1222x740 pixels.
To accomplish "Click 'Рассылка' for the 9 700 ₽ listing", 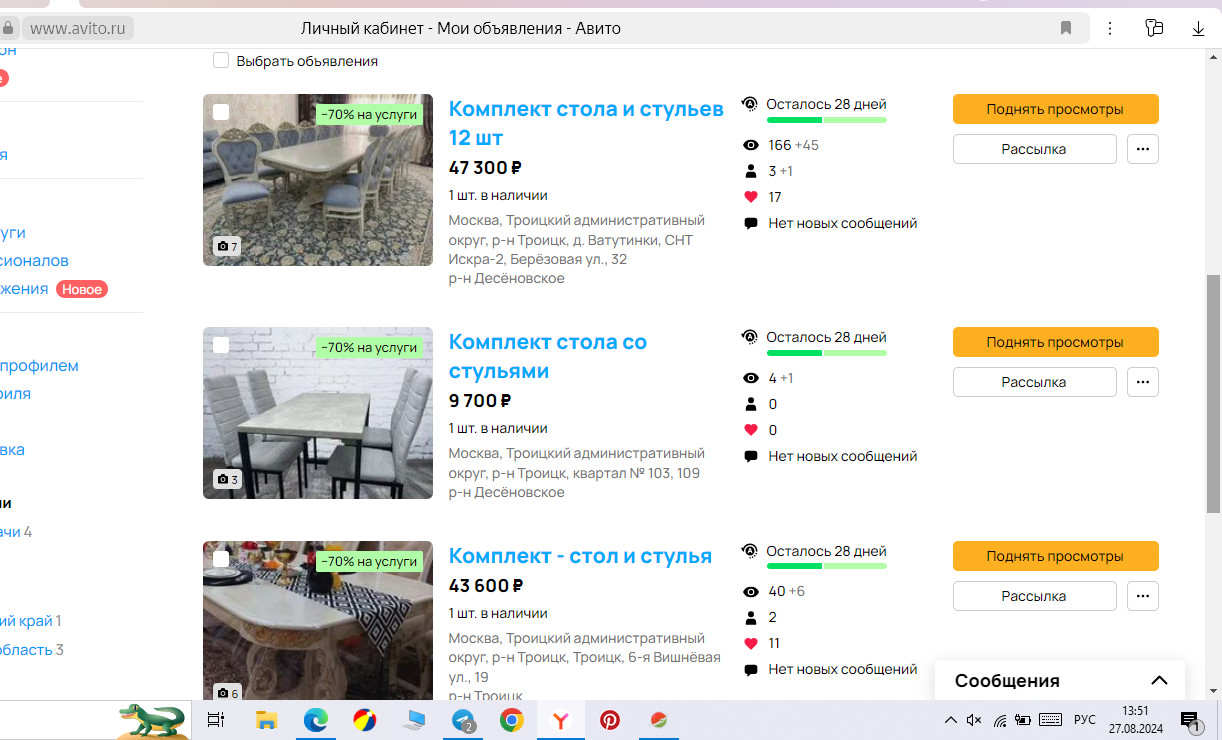I will point(1034,382).
